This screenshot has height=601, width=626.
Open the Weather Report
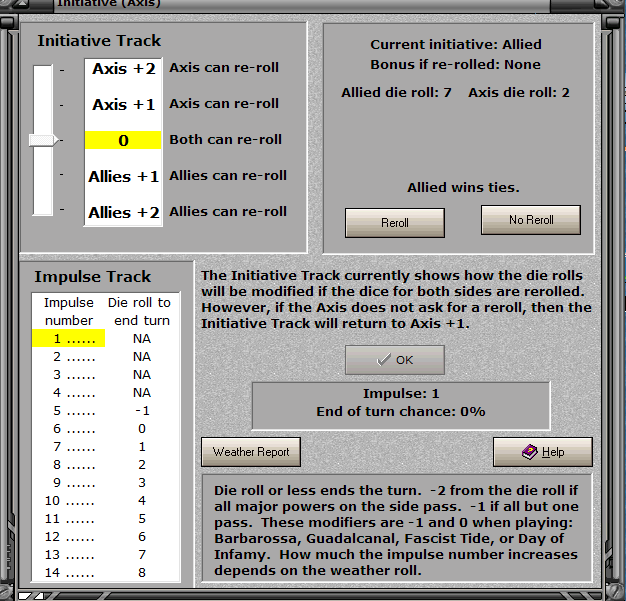(x=251, y=452)
